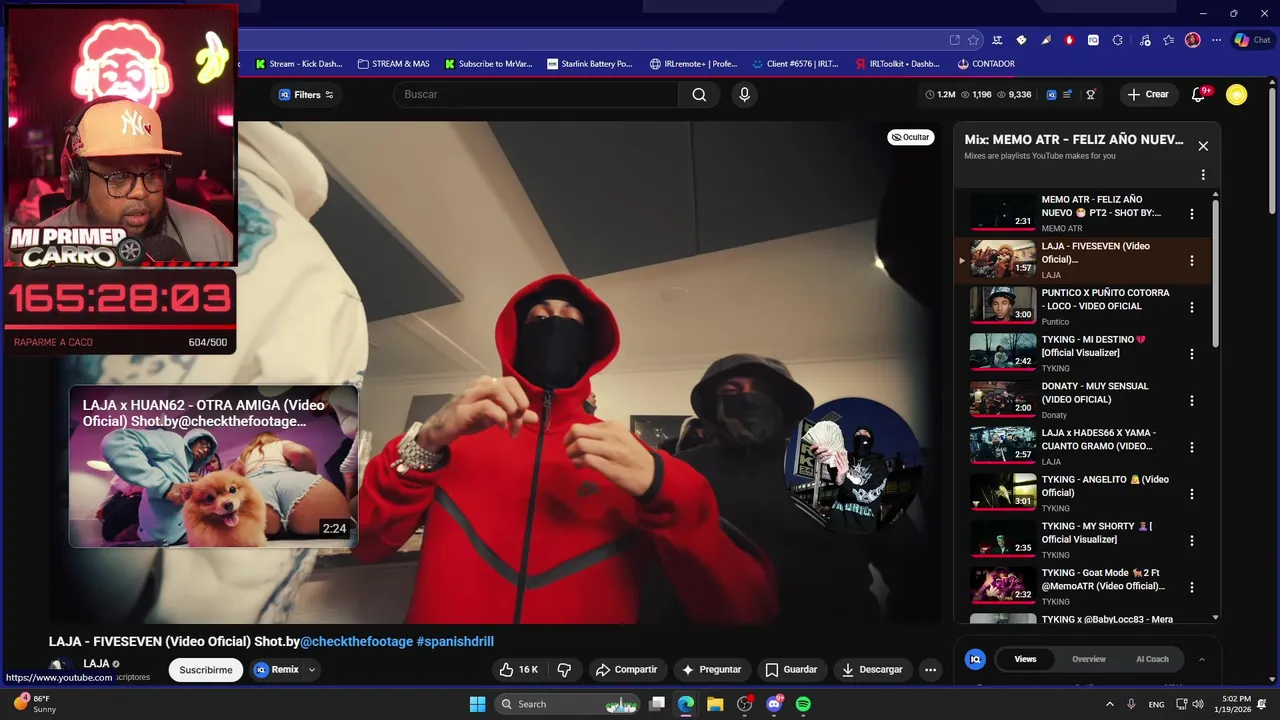Open options for MEMO ATR - FELIZ AÑO NUEVO
1280x720 pixels.
[x=1191, y=214]
